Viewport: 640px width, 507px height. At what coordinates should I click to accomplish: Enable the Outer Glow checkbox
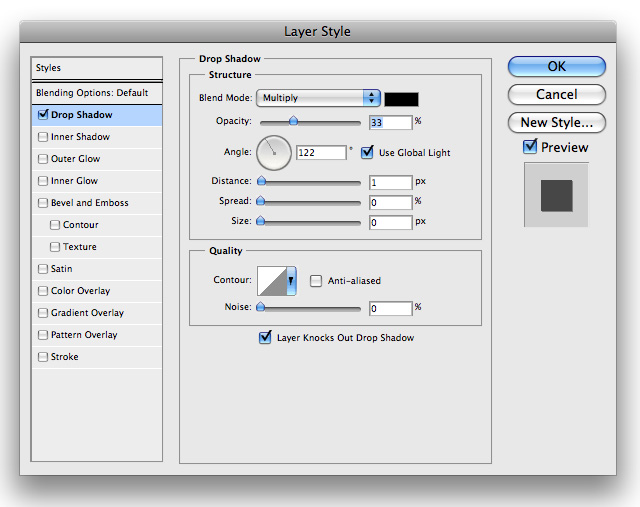[x=42, y=159]
